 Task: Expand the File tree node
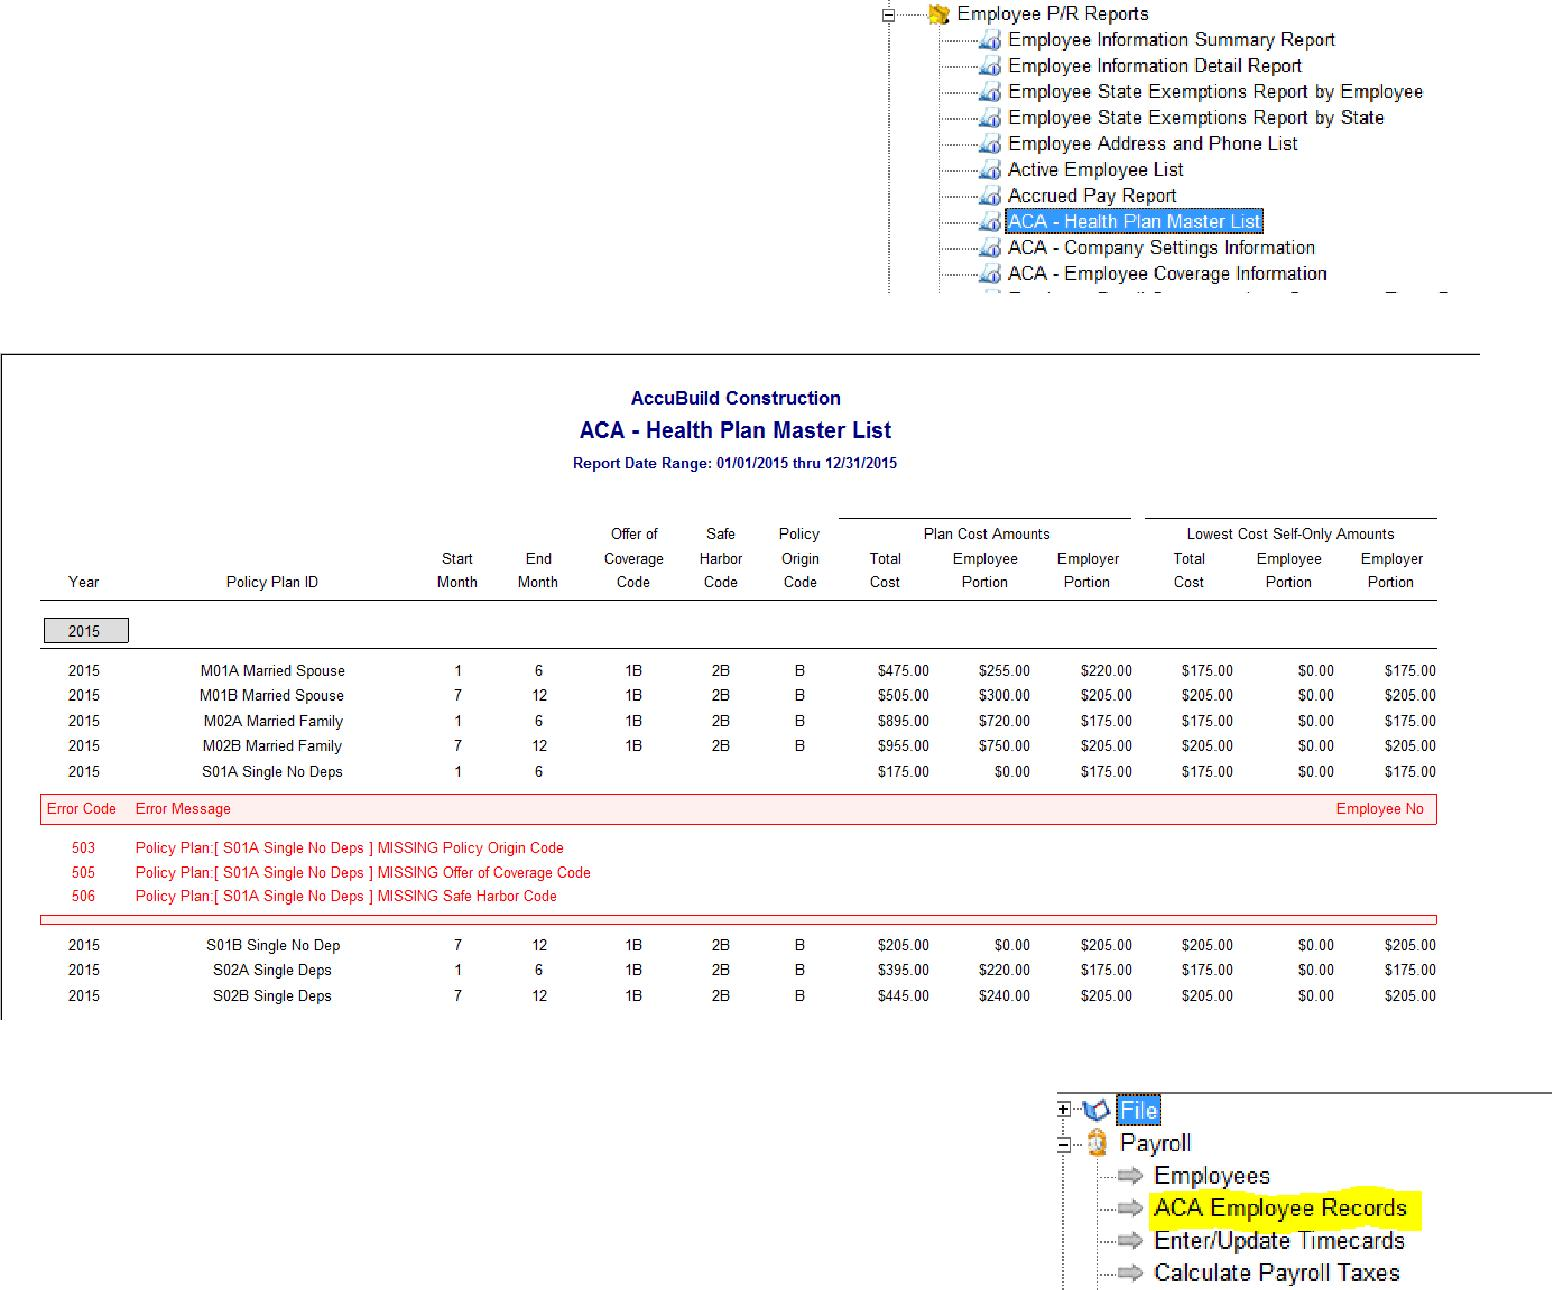tap(1064, 1109)
